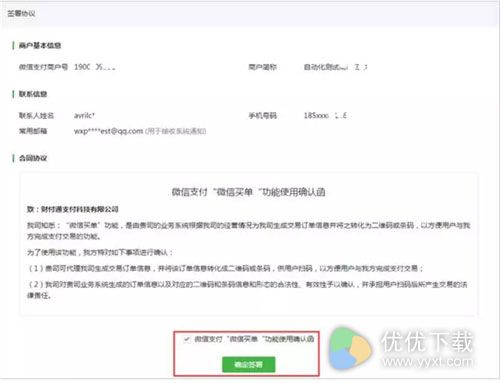Click the 手机号码 label
500x383 pixels.
262,116
